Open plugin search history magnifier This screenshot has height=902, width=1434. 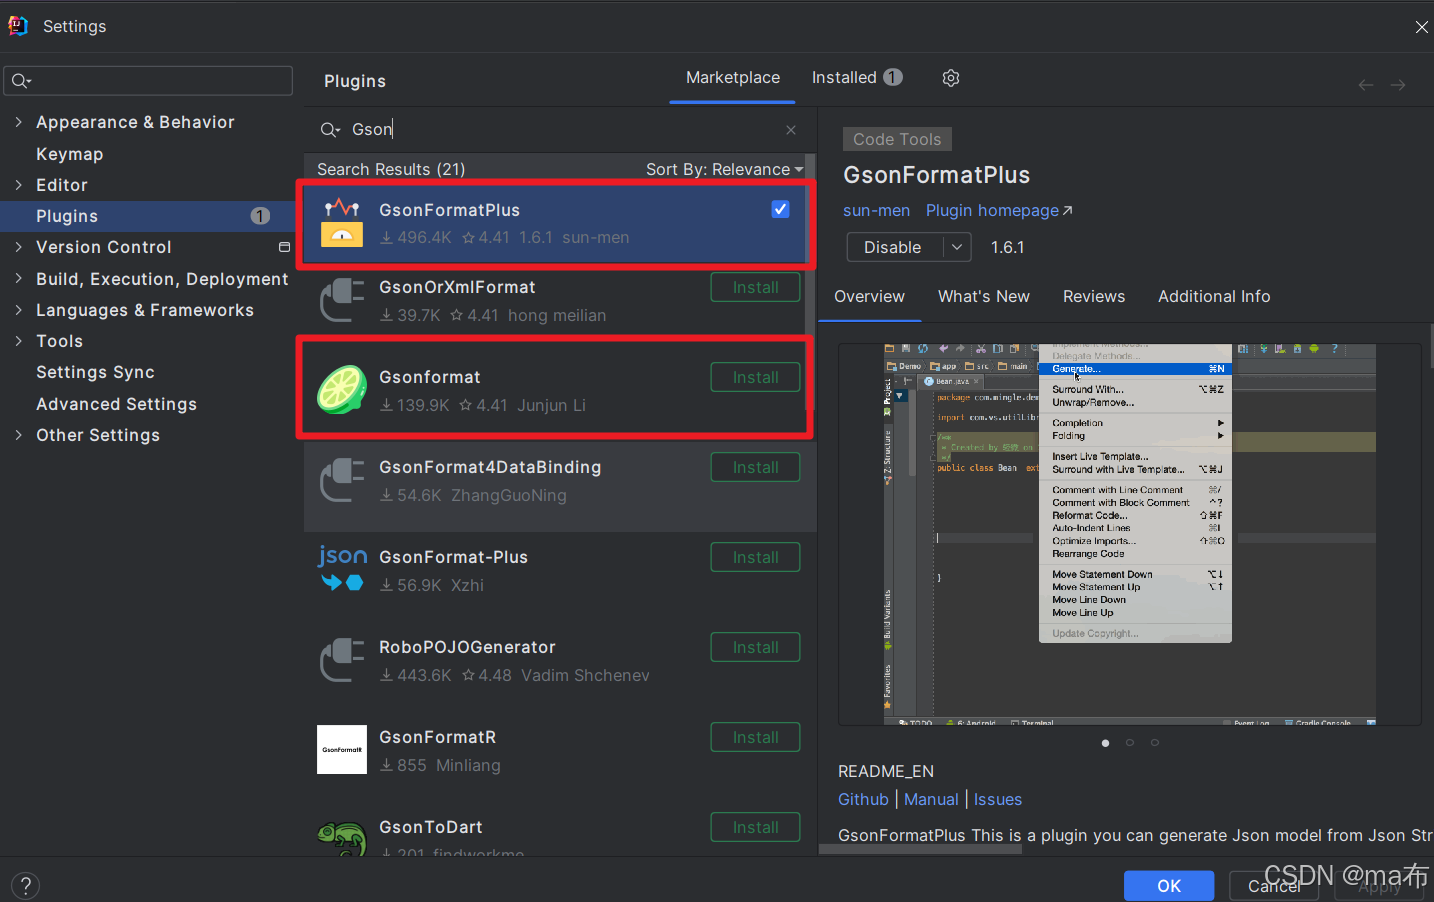[330, 130]
